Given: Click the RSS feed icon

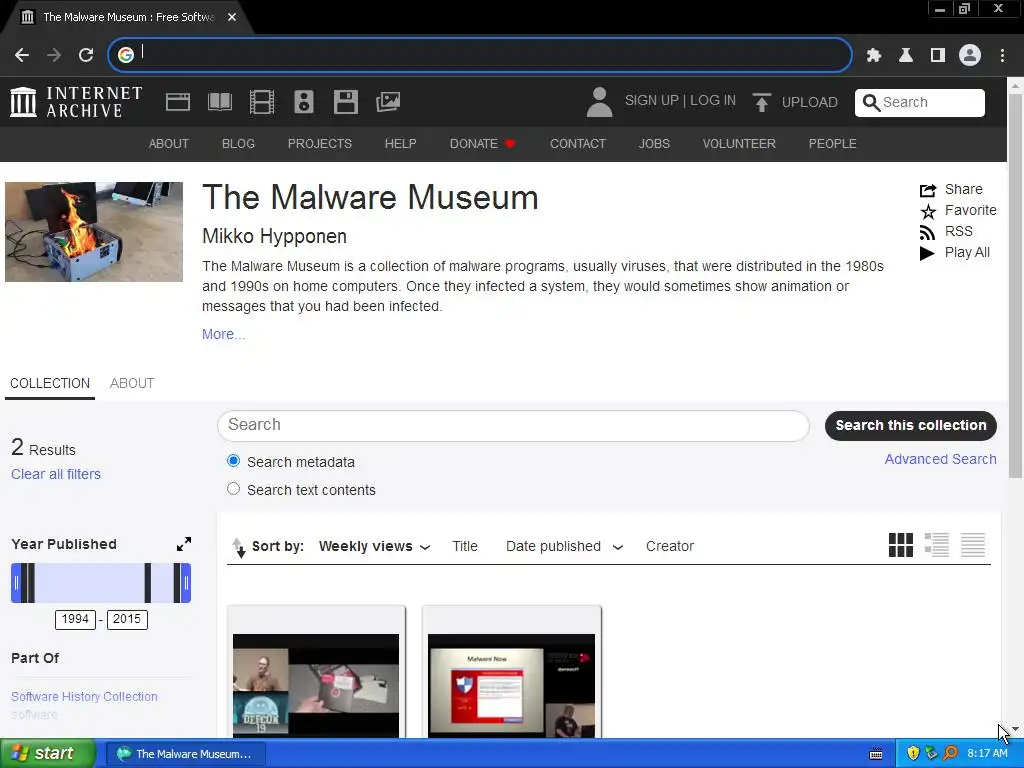Looking at the screenshot, I should (x=927, y=232).
